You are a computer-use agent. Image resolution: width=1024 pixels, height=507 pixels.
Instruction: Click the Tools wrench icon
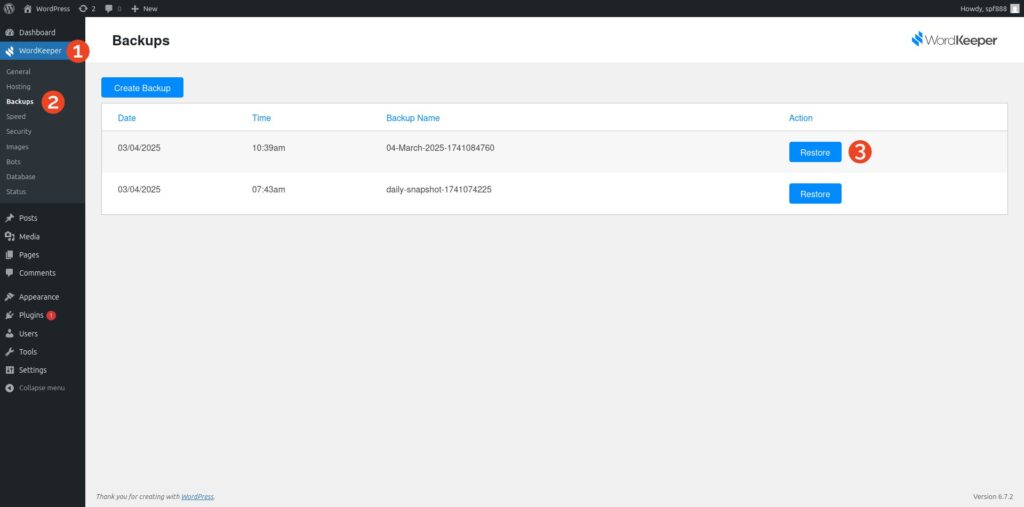tap(9, 352)
